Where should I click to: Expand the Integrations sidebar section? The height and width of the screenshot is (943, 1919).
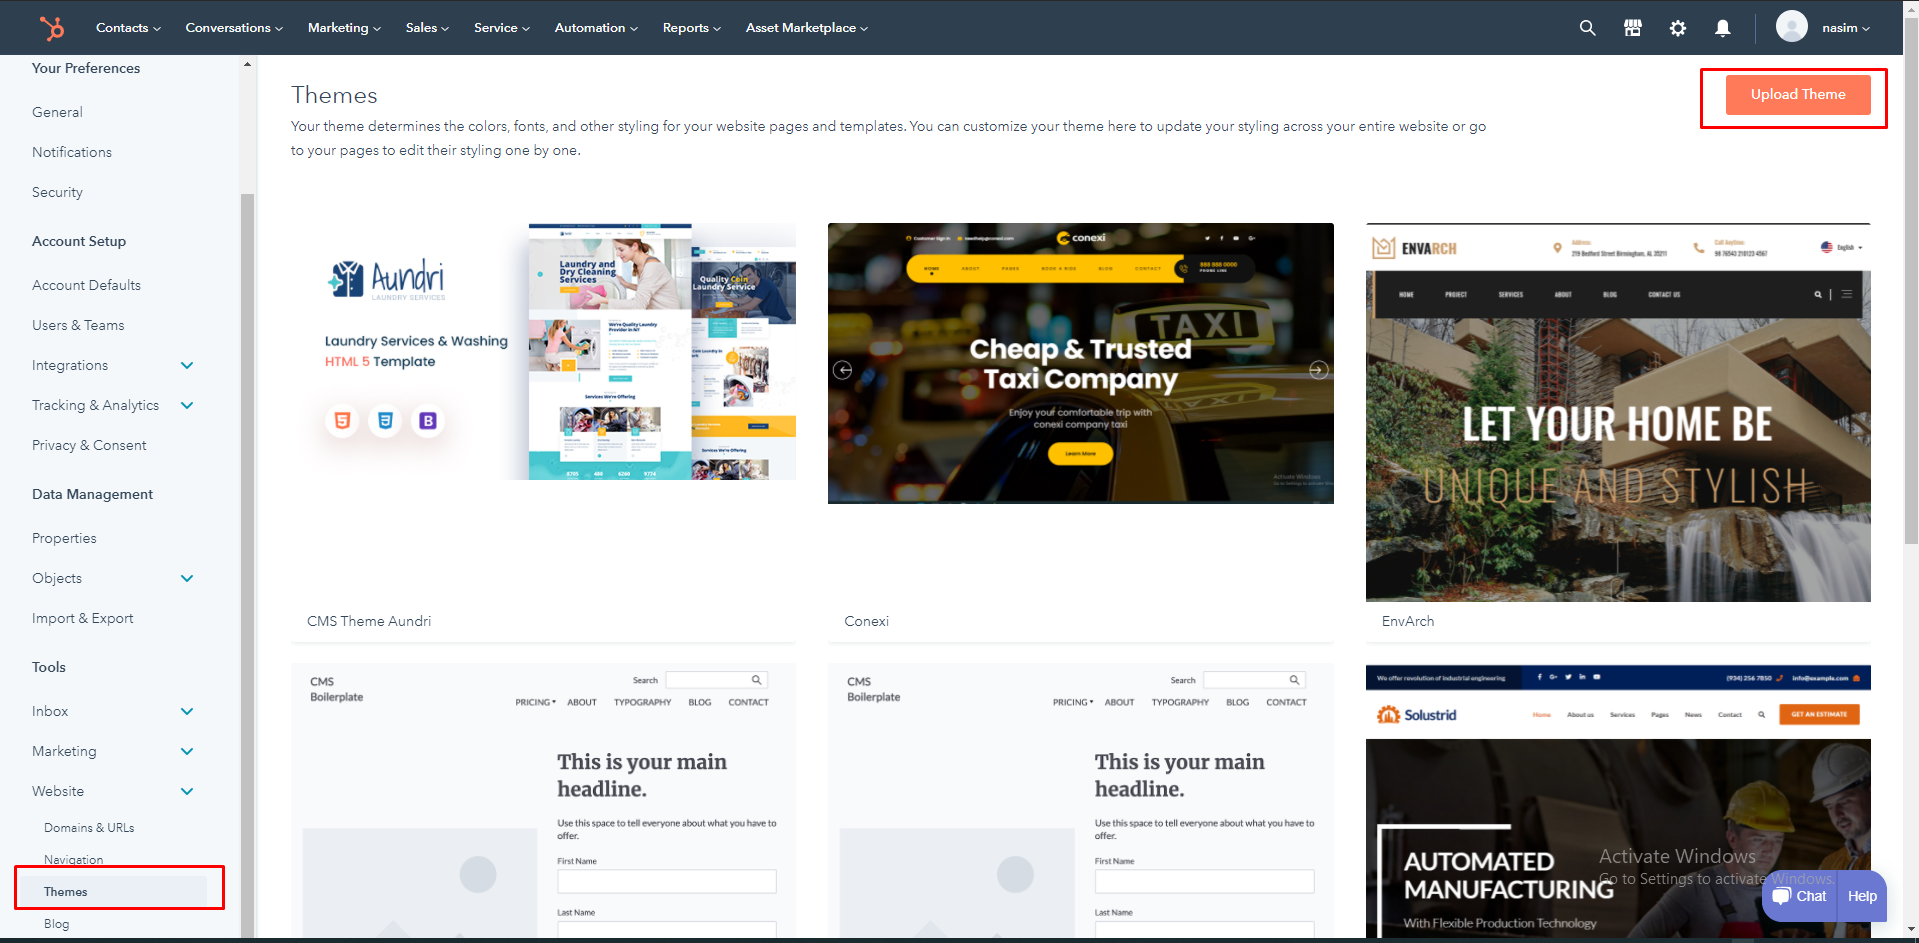(x=187, y=366)
